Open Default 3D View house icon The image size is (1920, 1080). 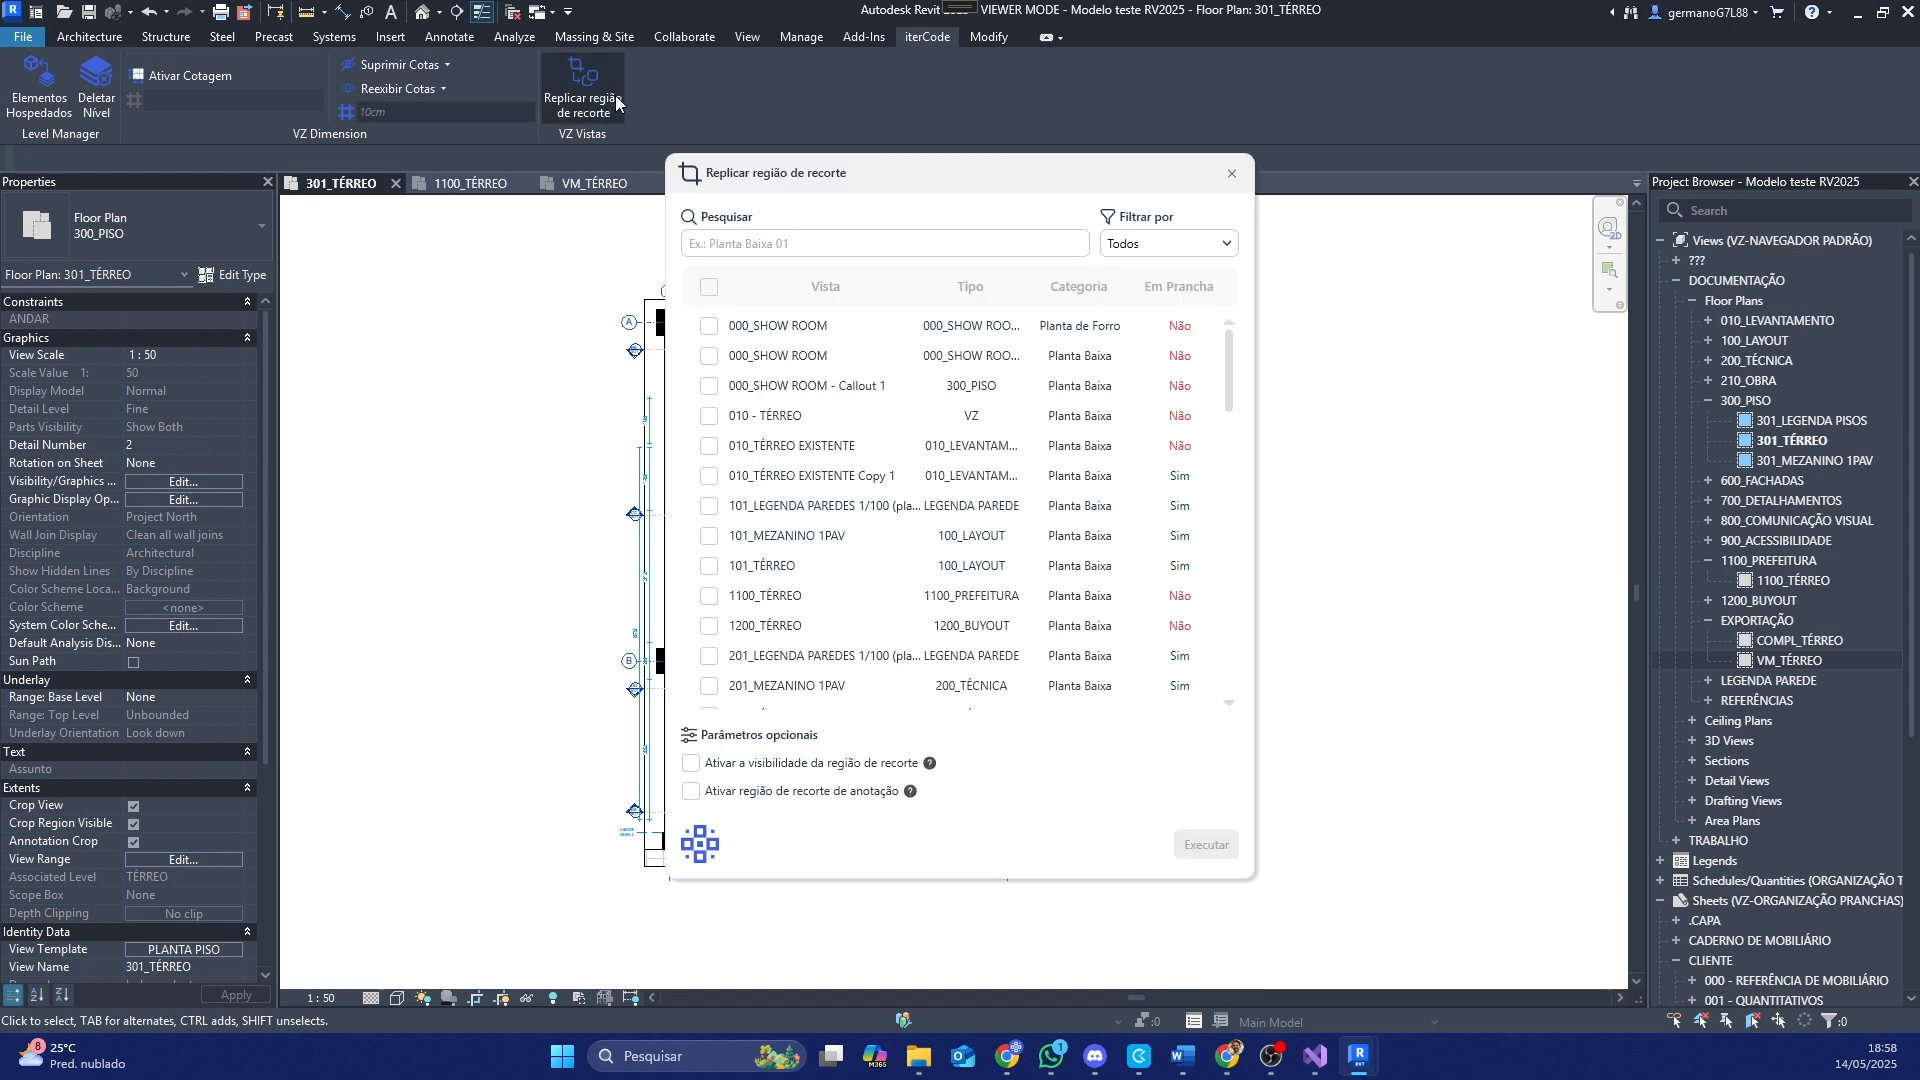coord(423,12)
